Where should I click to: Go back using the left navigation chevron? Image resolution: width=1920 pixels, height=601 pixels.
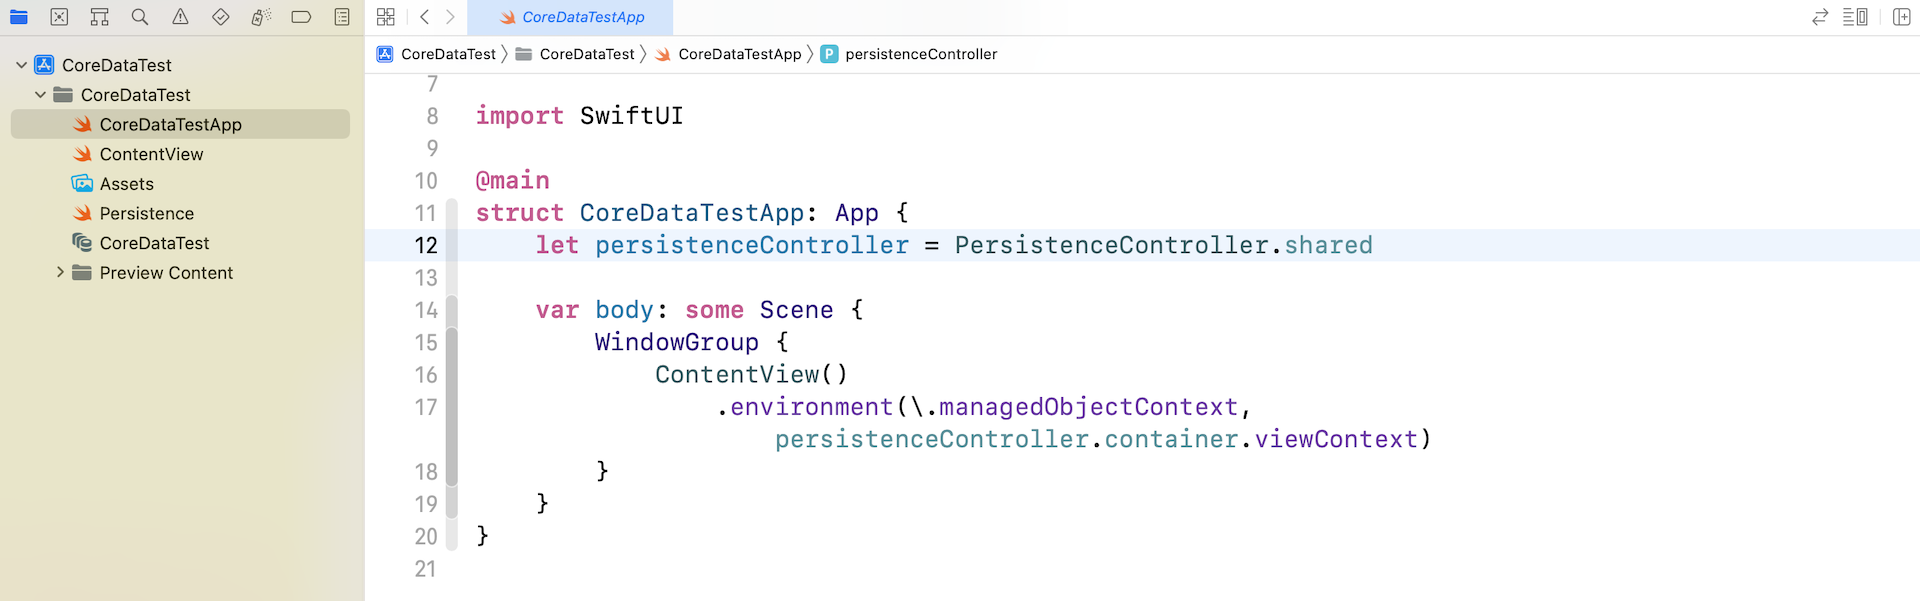tap(423, 17)
